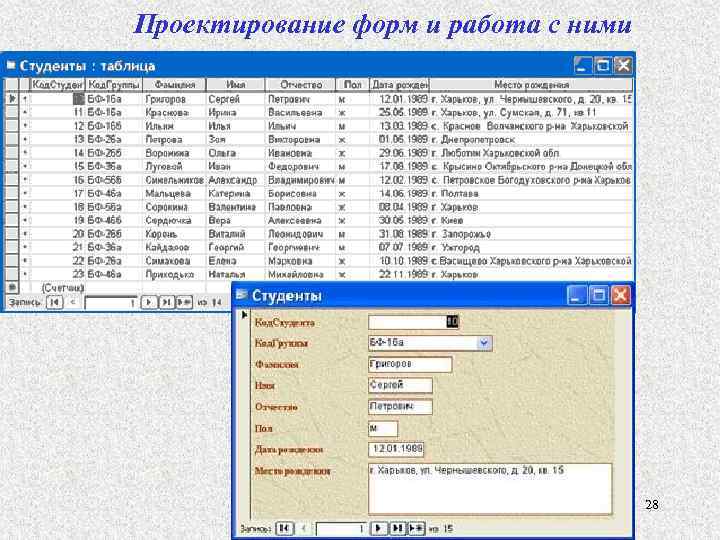The height and width of the screenshot is (540, 720).
Task: Select the Фамилия column header
Action: (174, 84)
